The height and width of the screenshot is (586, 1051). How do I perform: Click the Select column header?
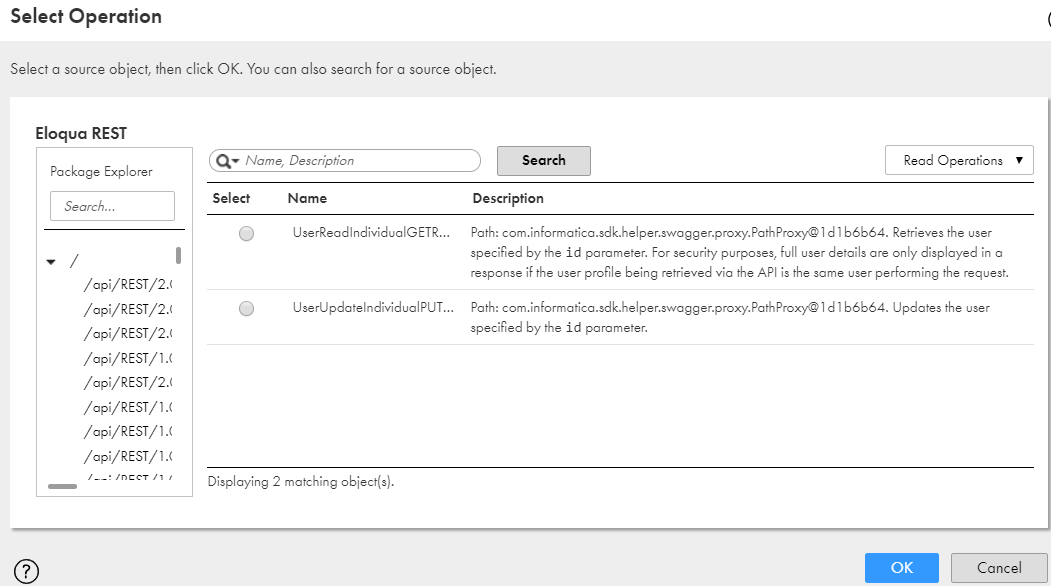tap(231, 198)
